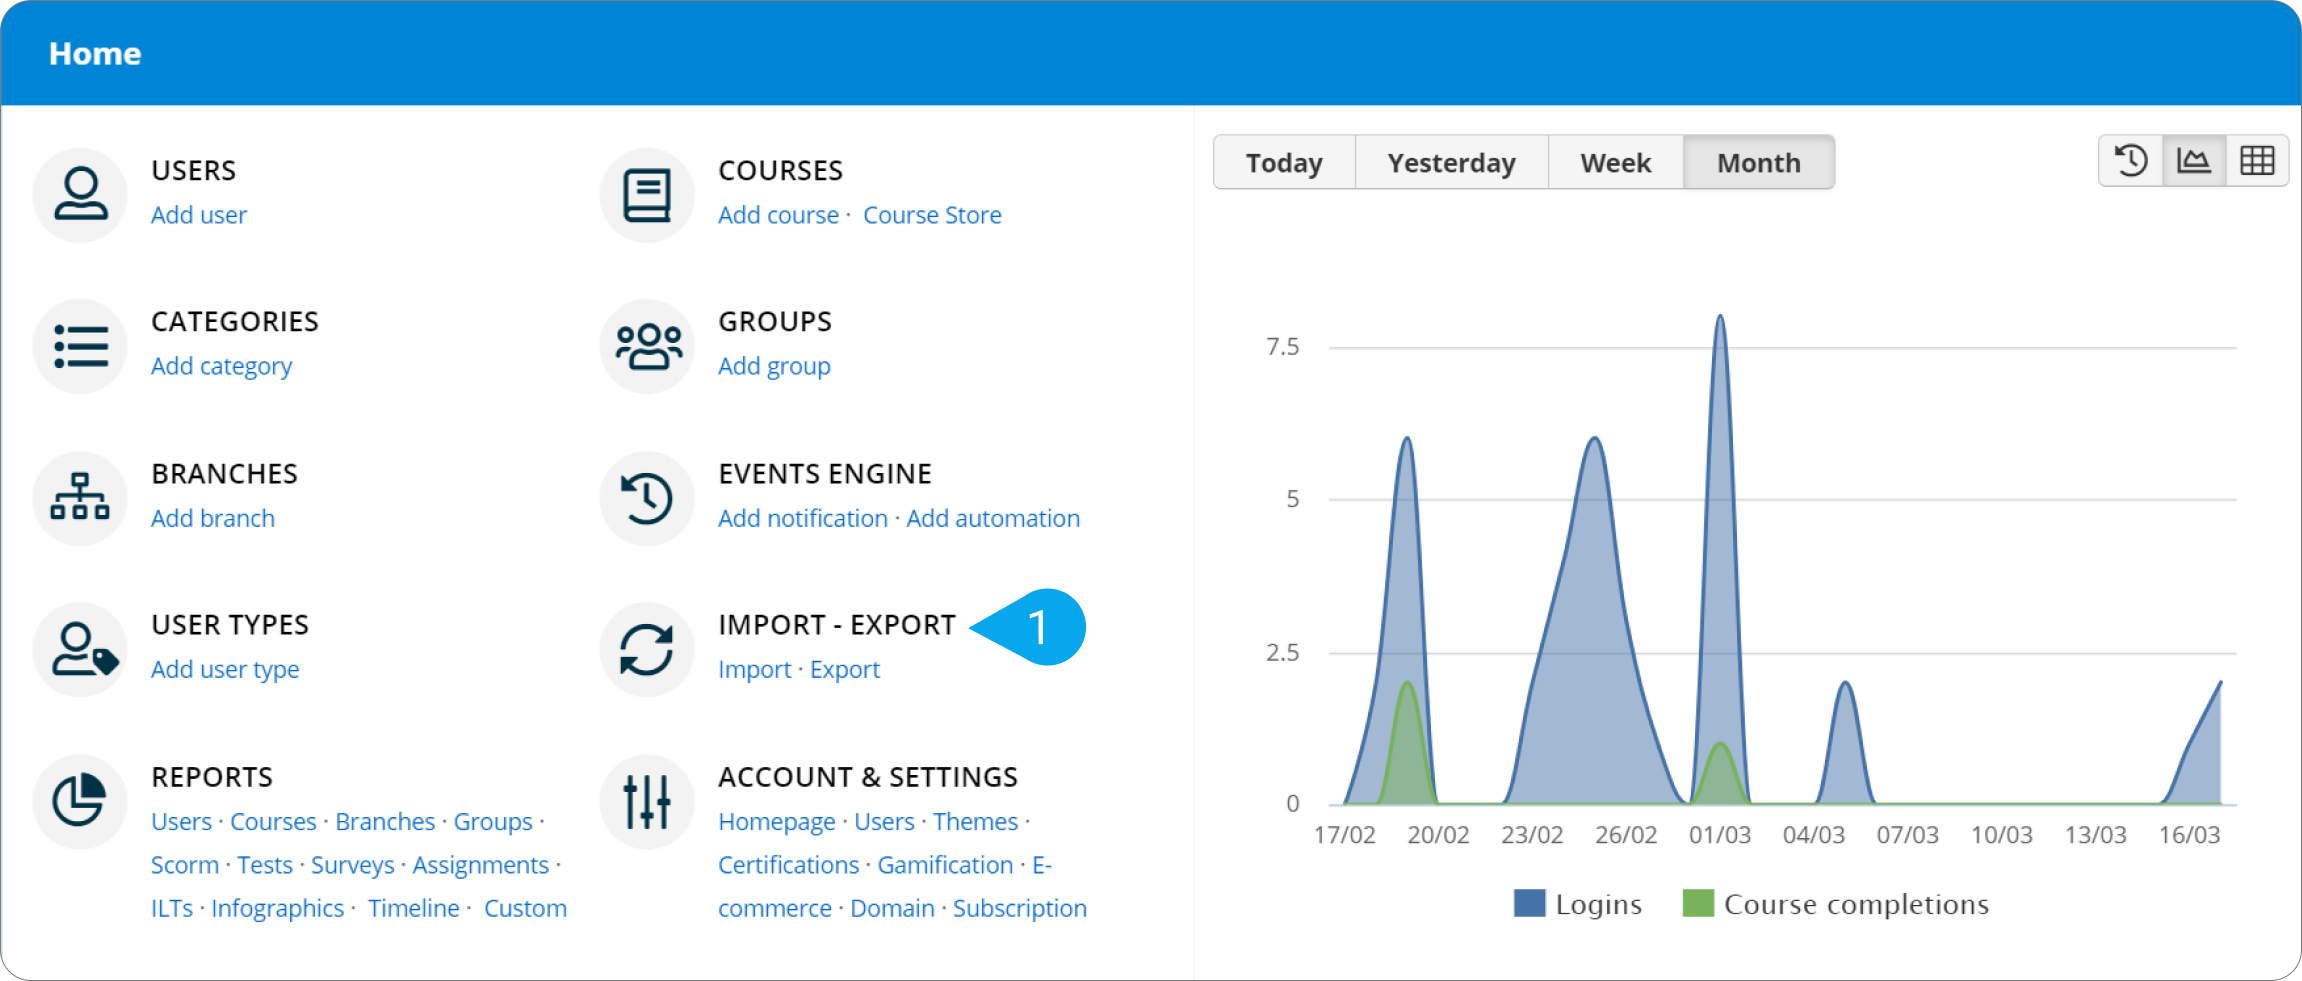The height and width of the screenshot is (981, 2302).
Task: Click the Home title in header
Action: [95, 54]
